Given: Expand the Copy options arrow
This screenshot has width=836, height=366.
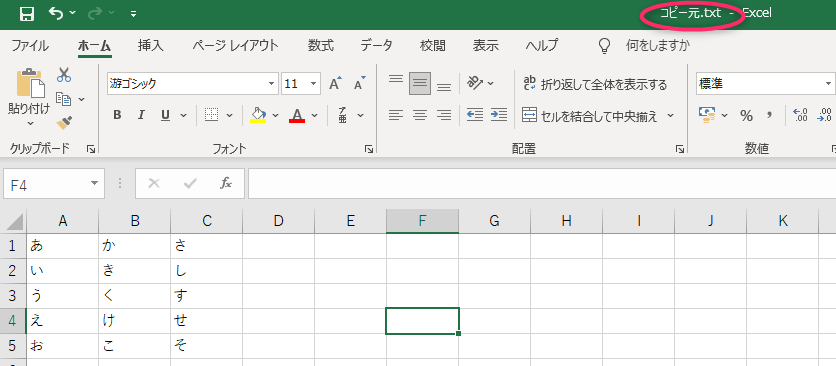Looking at the screenshot, I should click(x=82, y=99).
